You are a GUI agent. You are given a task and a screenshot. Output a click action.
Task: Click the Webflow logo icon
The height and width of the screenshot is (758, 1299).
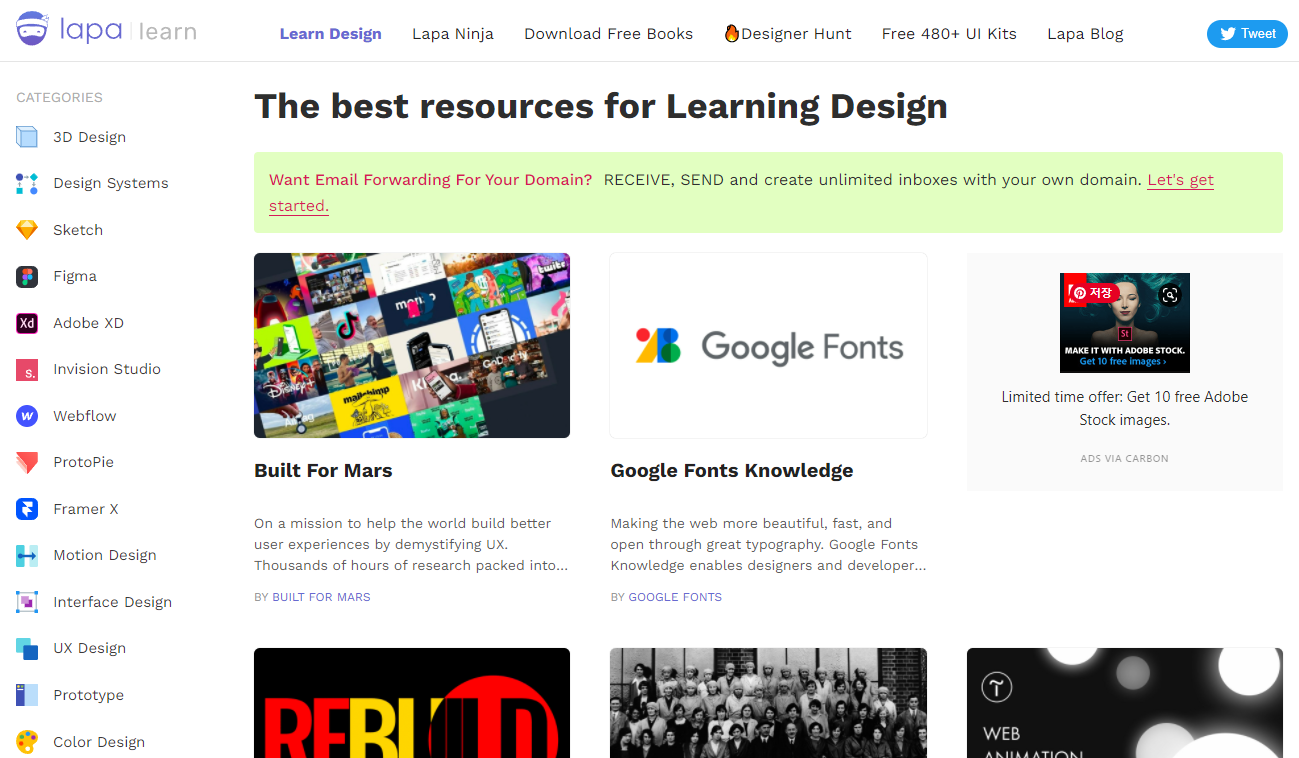[27, 416]
